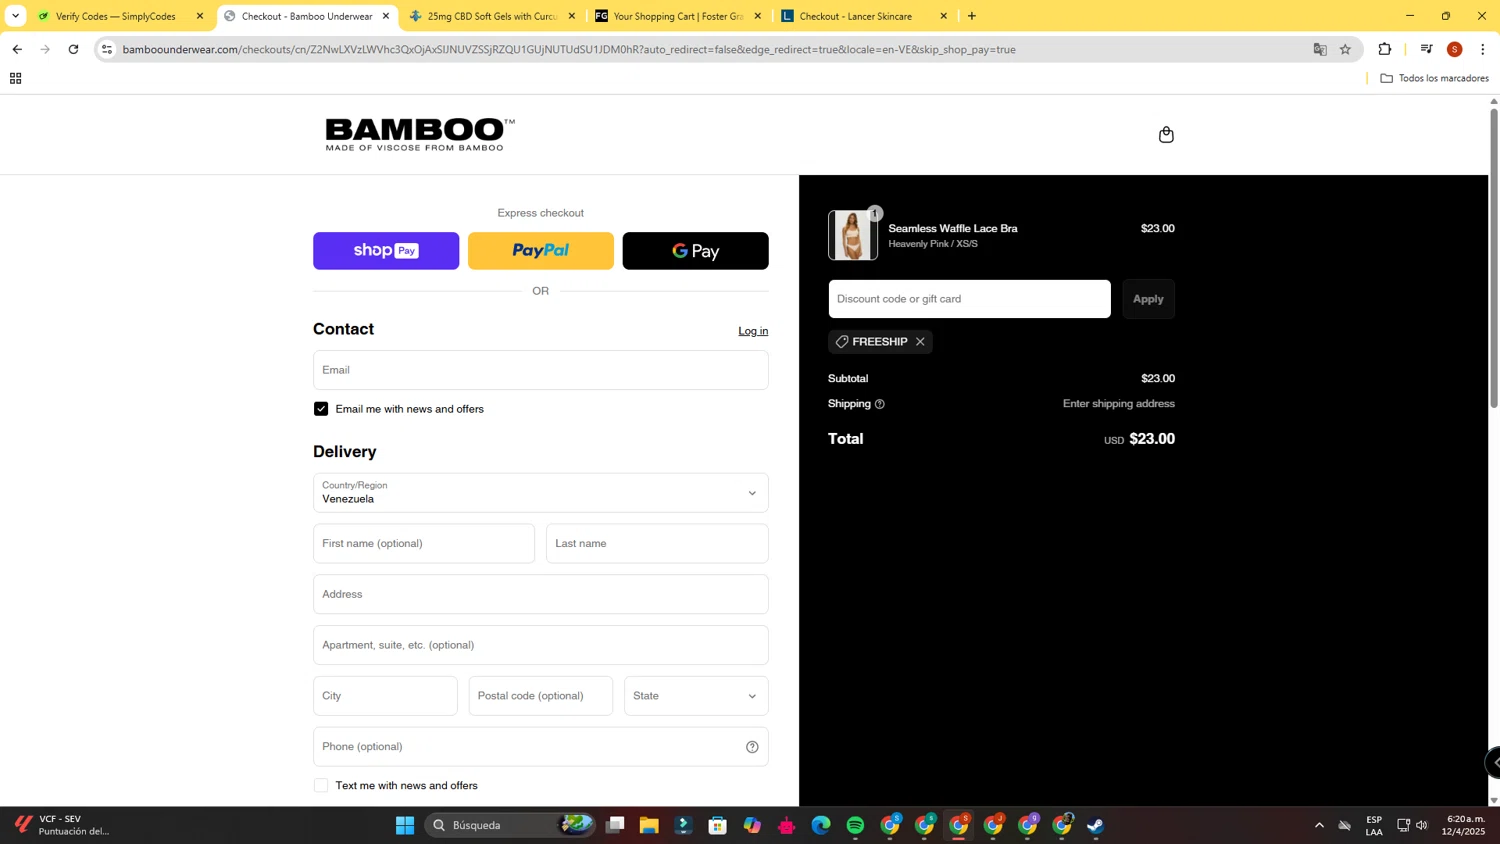1500x844 pixels.
Task: Launch Spotify from the taskbar
Action: (855, 825)
